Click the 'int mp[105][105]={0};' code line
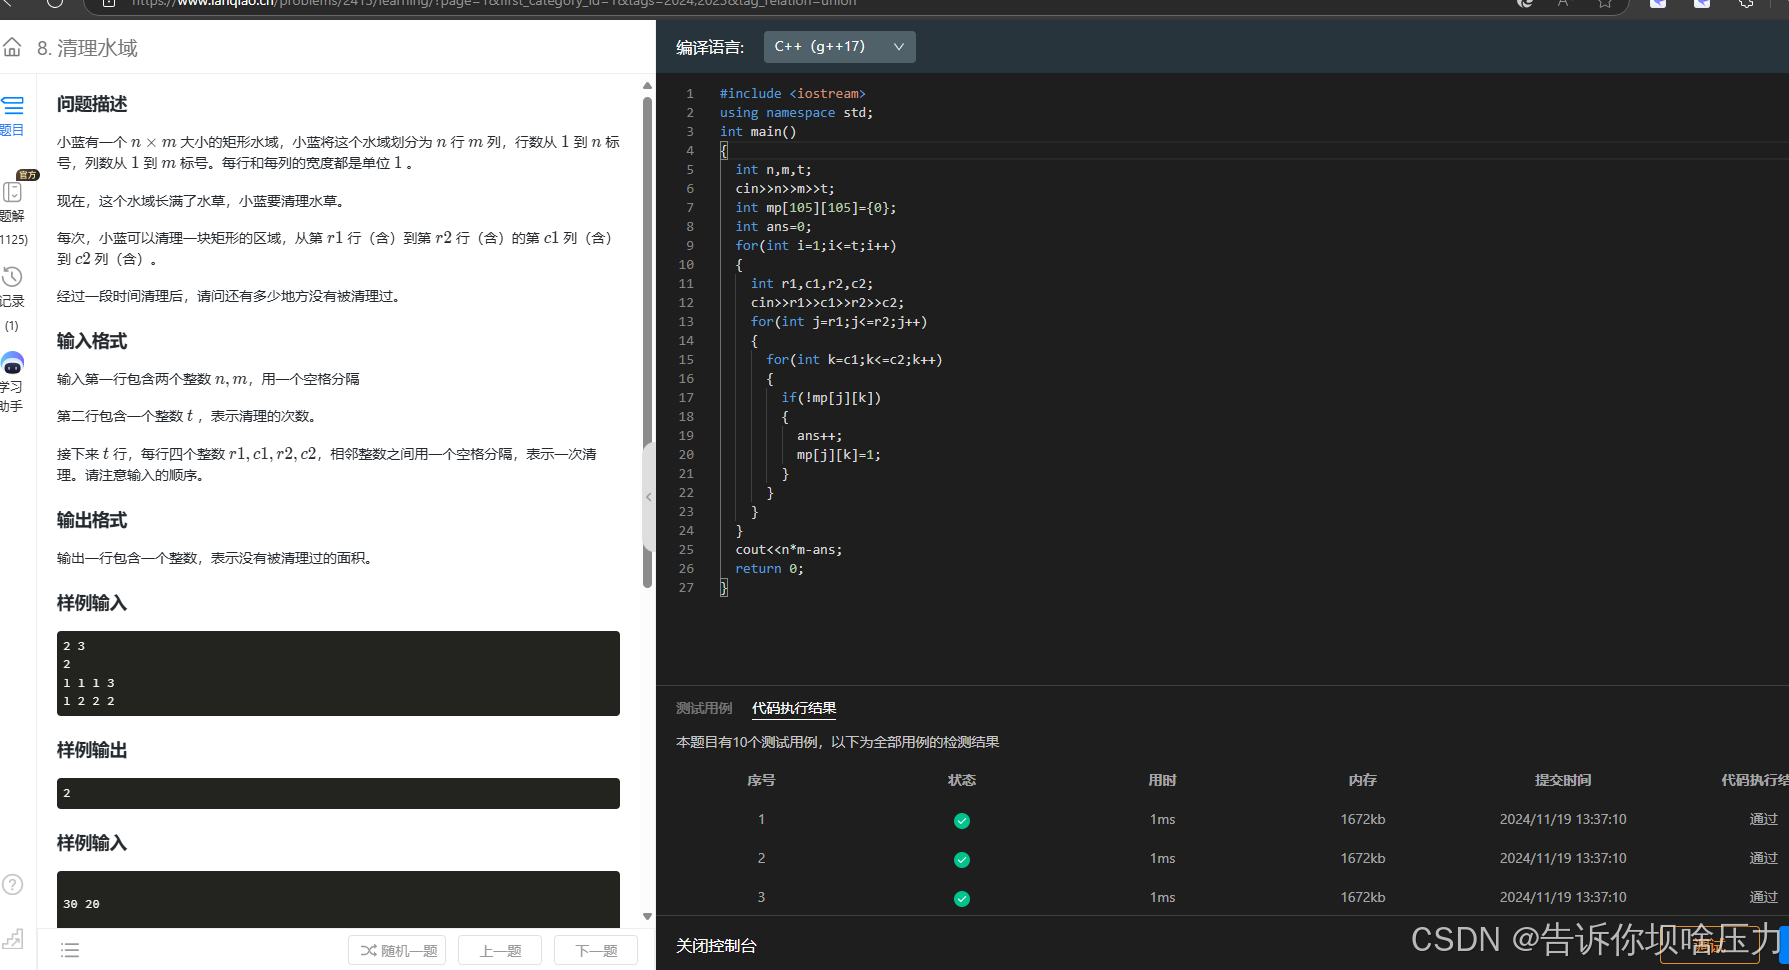 (x=816, y=207)
